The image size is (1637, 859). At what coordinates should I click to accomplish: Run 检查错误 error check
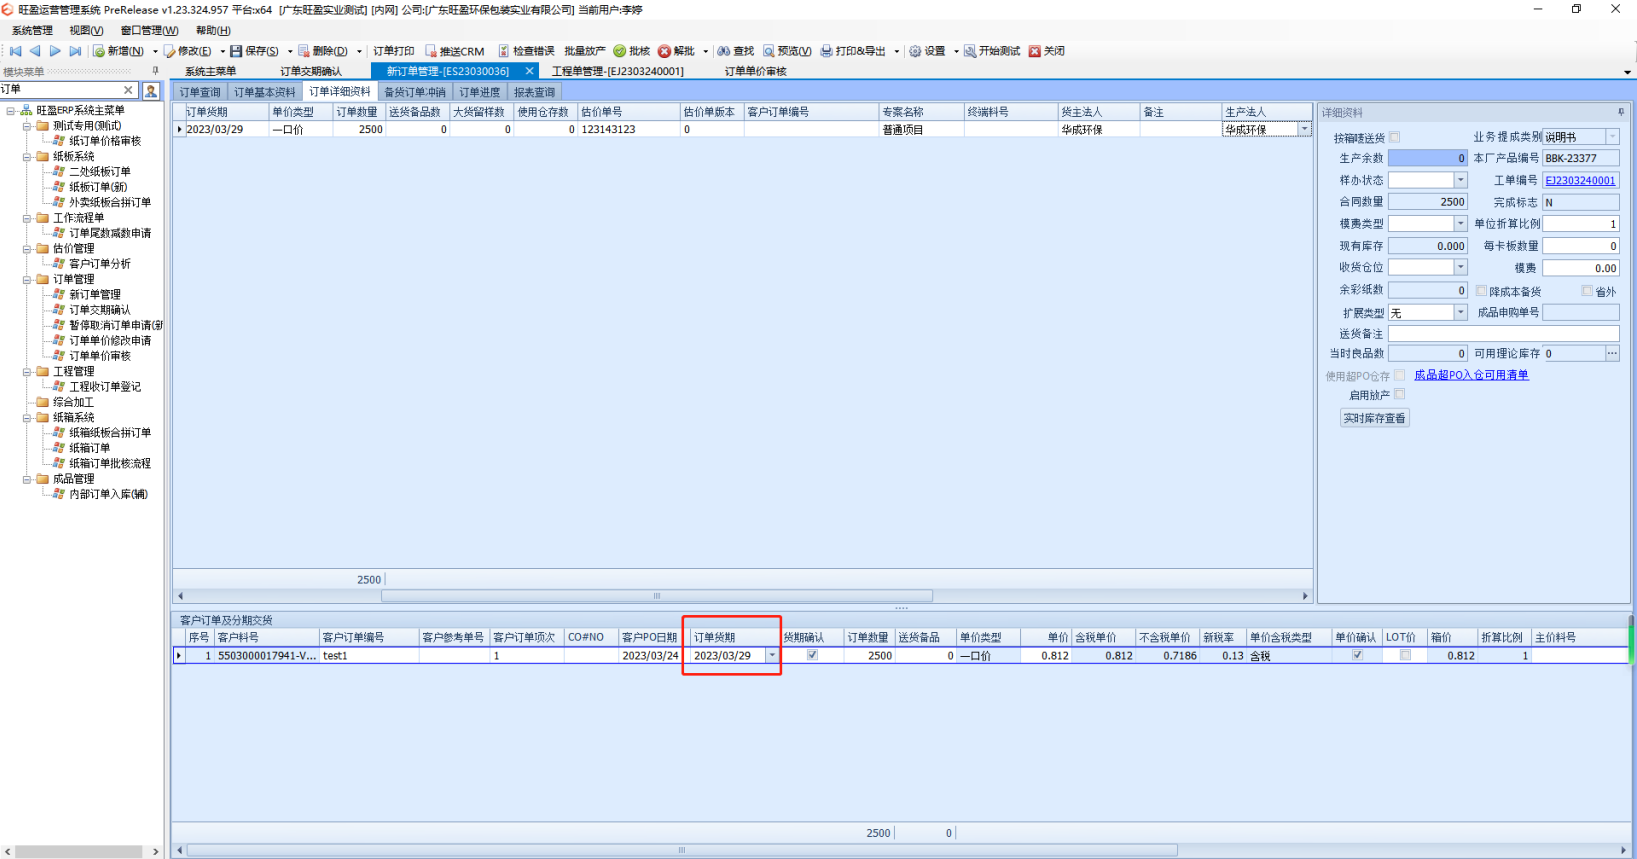click(526, 51)
